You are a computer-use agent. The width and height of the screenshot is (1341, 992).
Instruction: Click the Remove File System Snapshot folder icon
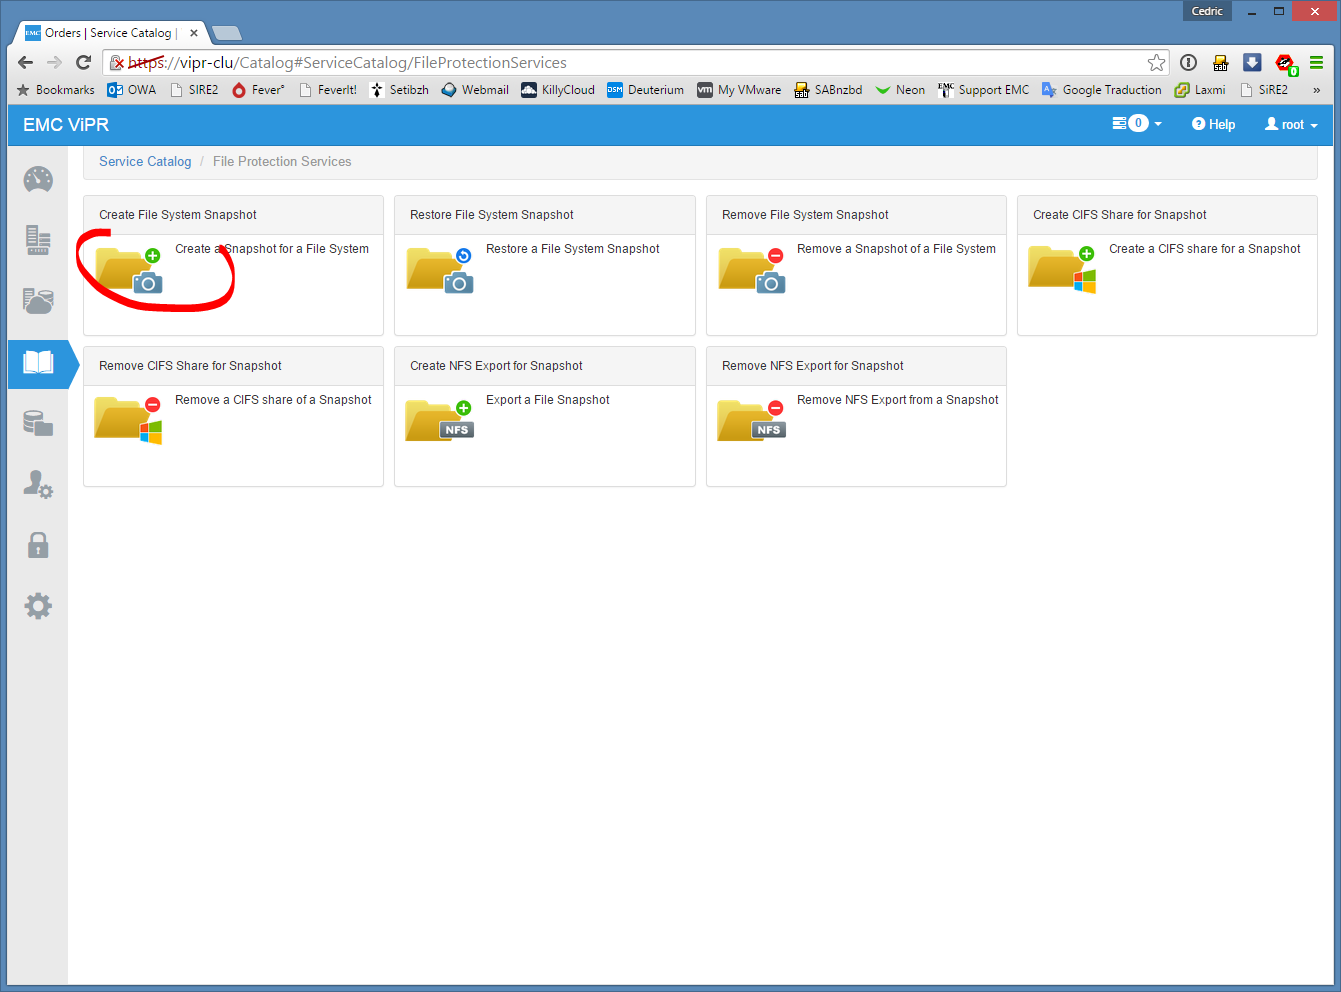click(752, 270)
